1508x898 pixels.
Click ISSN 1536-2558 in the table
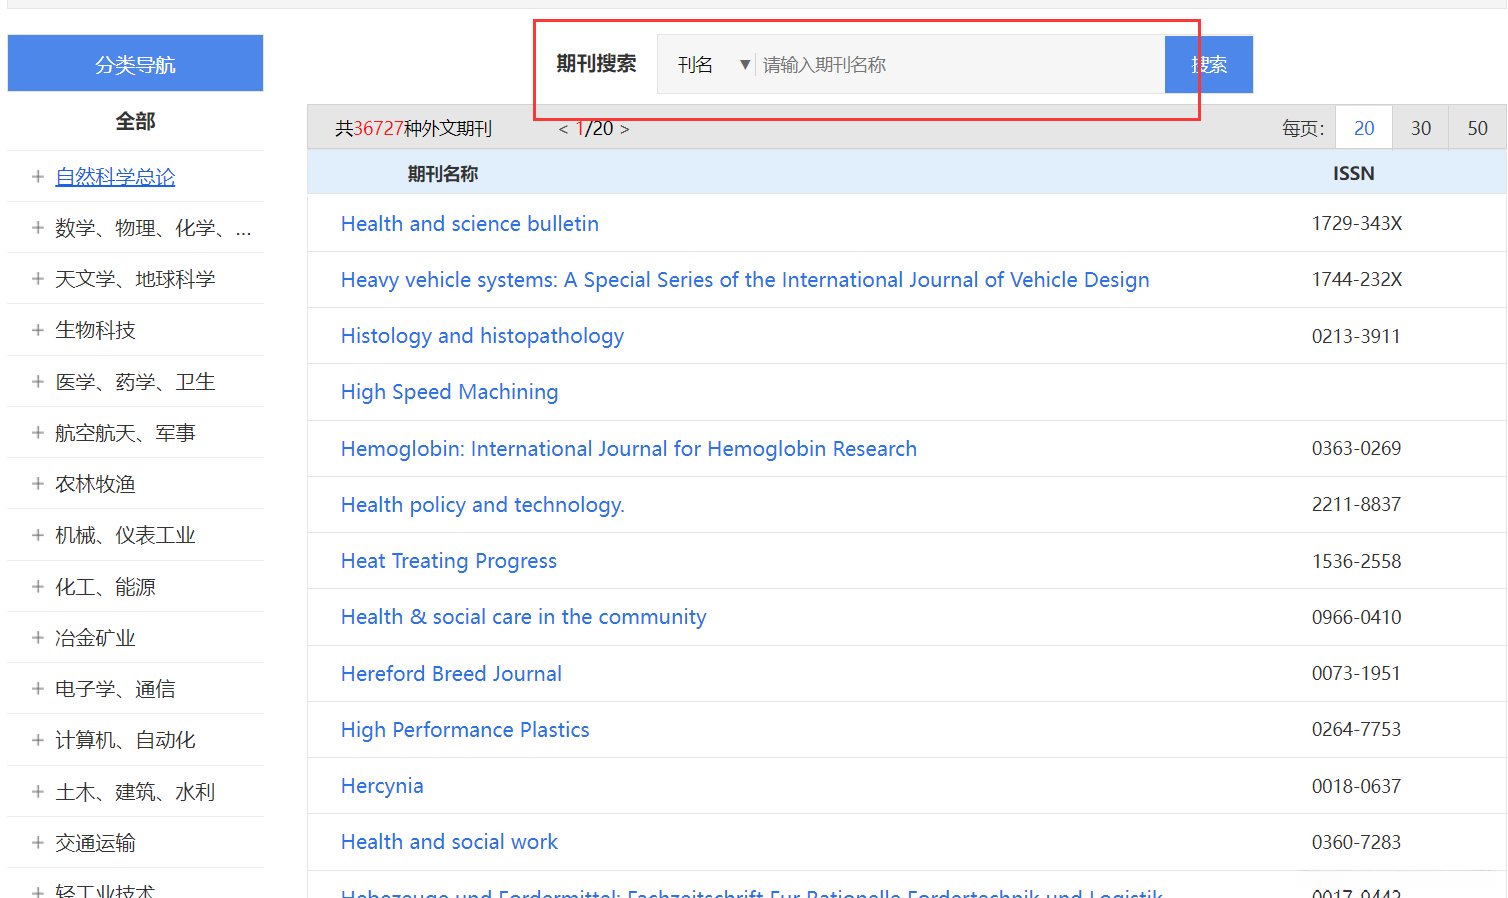(1356, 561)
